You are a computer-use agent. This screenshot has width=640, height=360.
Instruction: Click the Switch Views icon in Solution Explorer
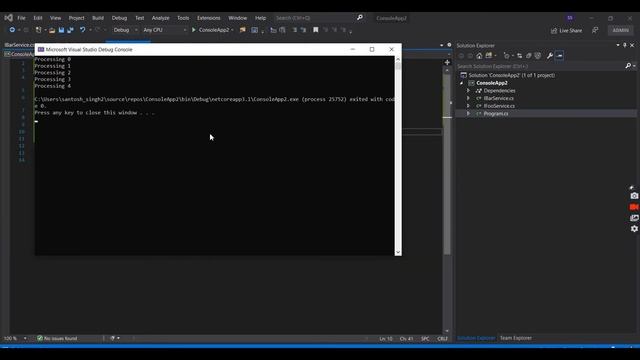[x=489, y=56]
